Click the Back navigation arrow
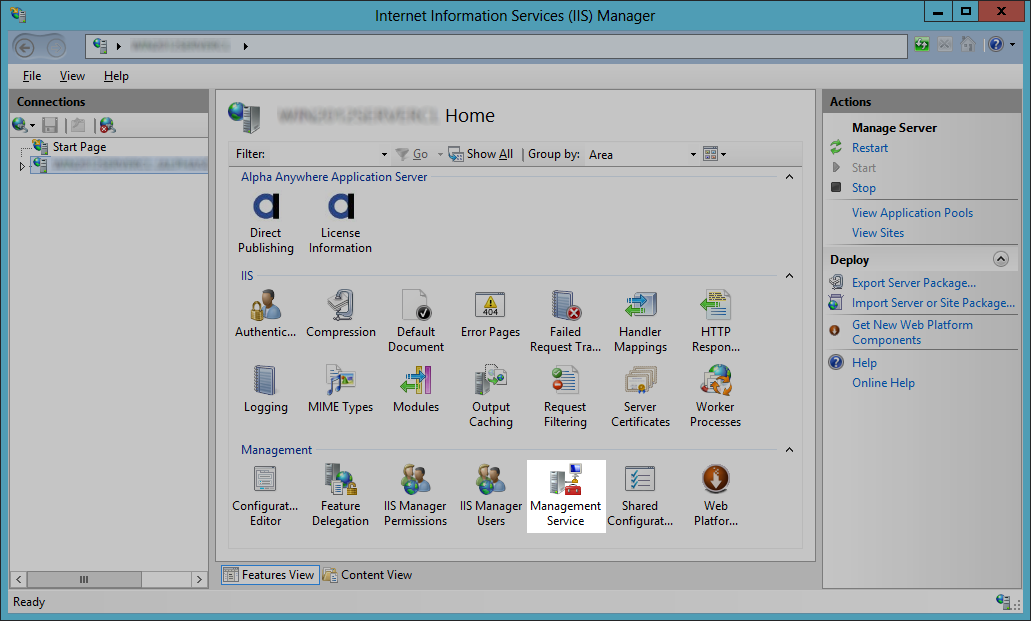The width and height of the screenshot is (1031, 621). click(x=24, y=47)
